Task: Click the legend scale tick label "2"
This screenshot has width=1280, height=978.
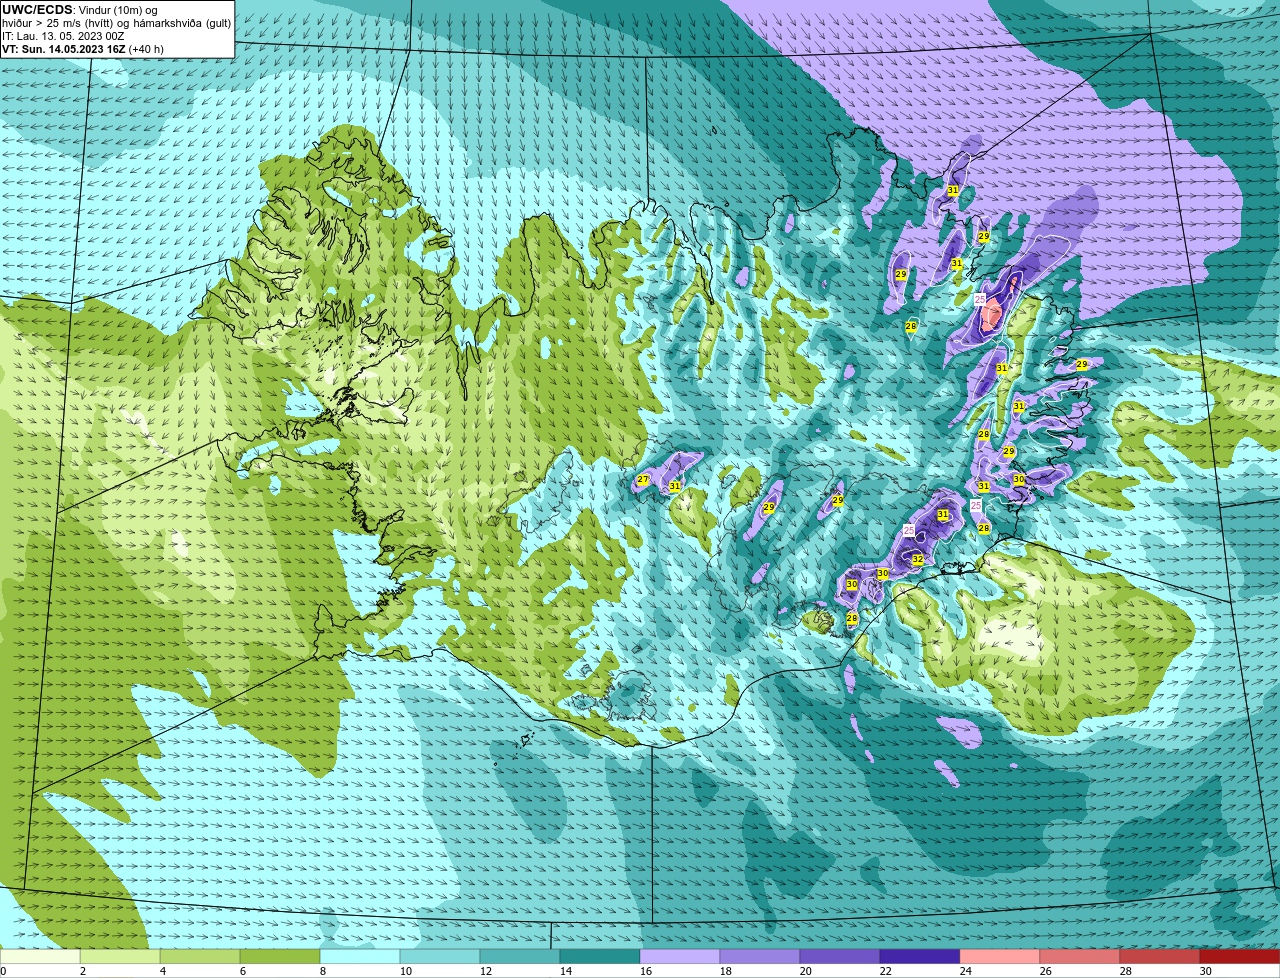Action: (83, 971)
